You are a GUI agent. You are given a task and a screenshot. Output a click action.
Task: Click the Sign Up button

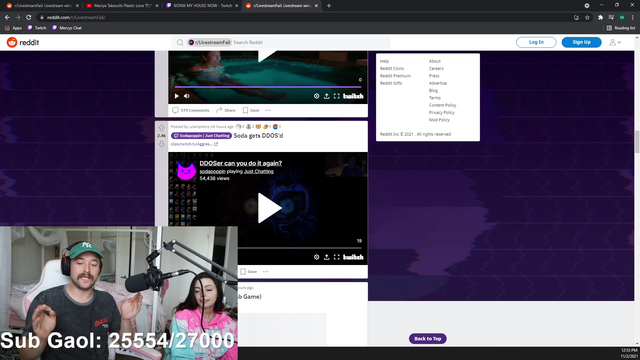[x=581, y=42]
